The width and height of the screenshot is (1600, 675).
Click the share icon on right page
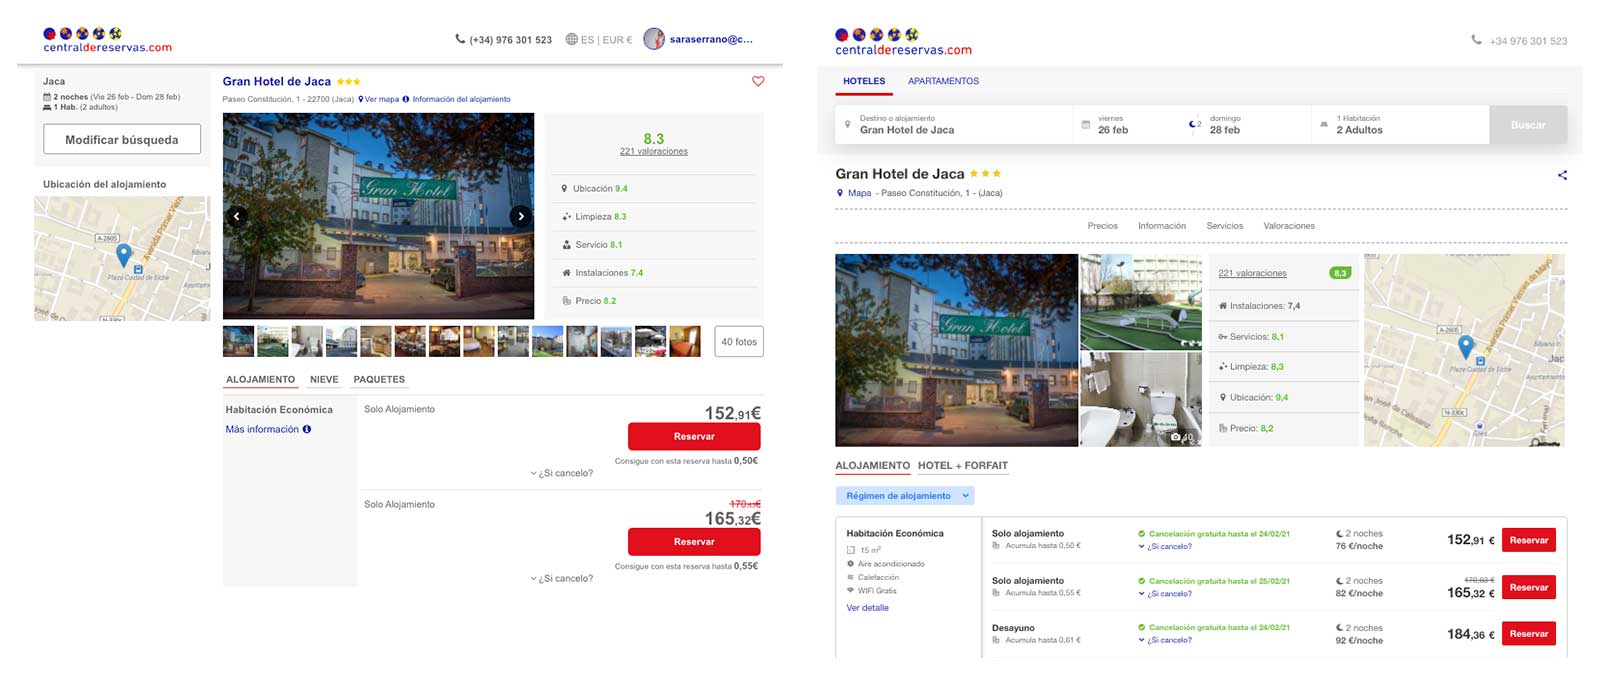pos(1562,175)
